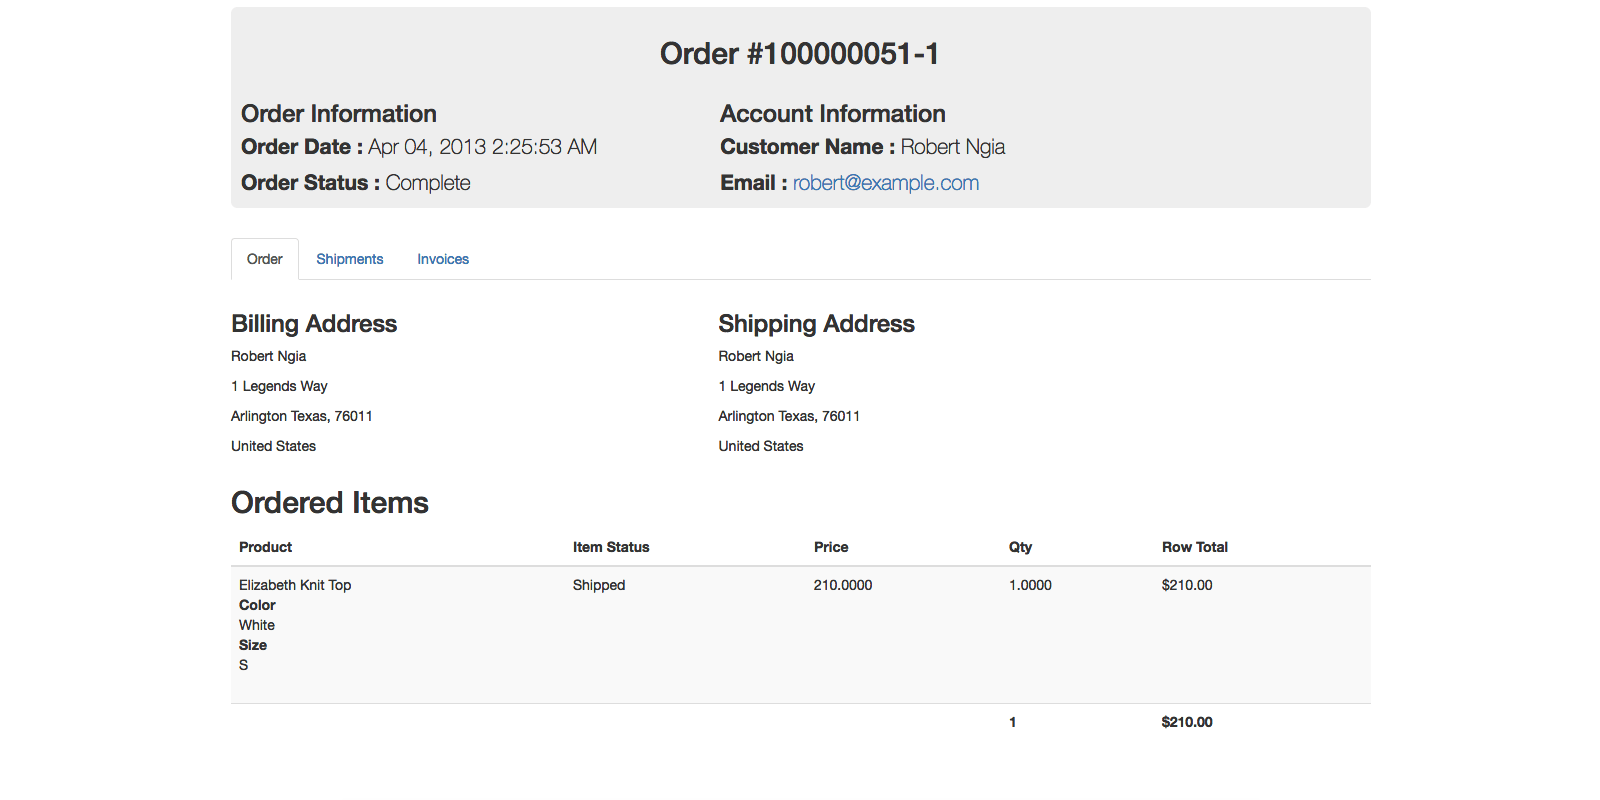This screenshot has width=1600, height=800.
Task: Click the Ordered Items heading
Action: point(330,503)
